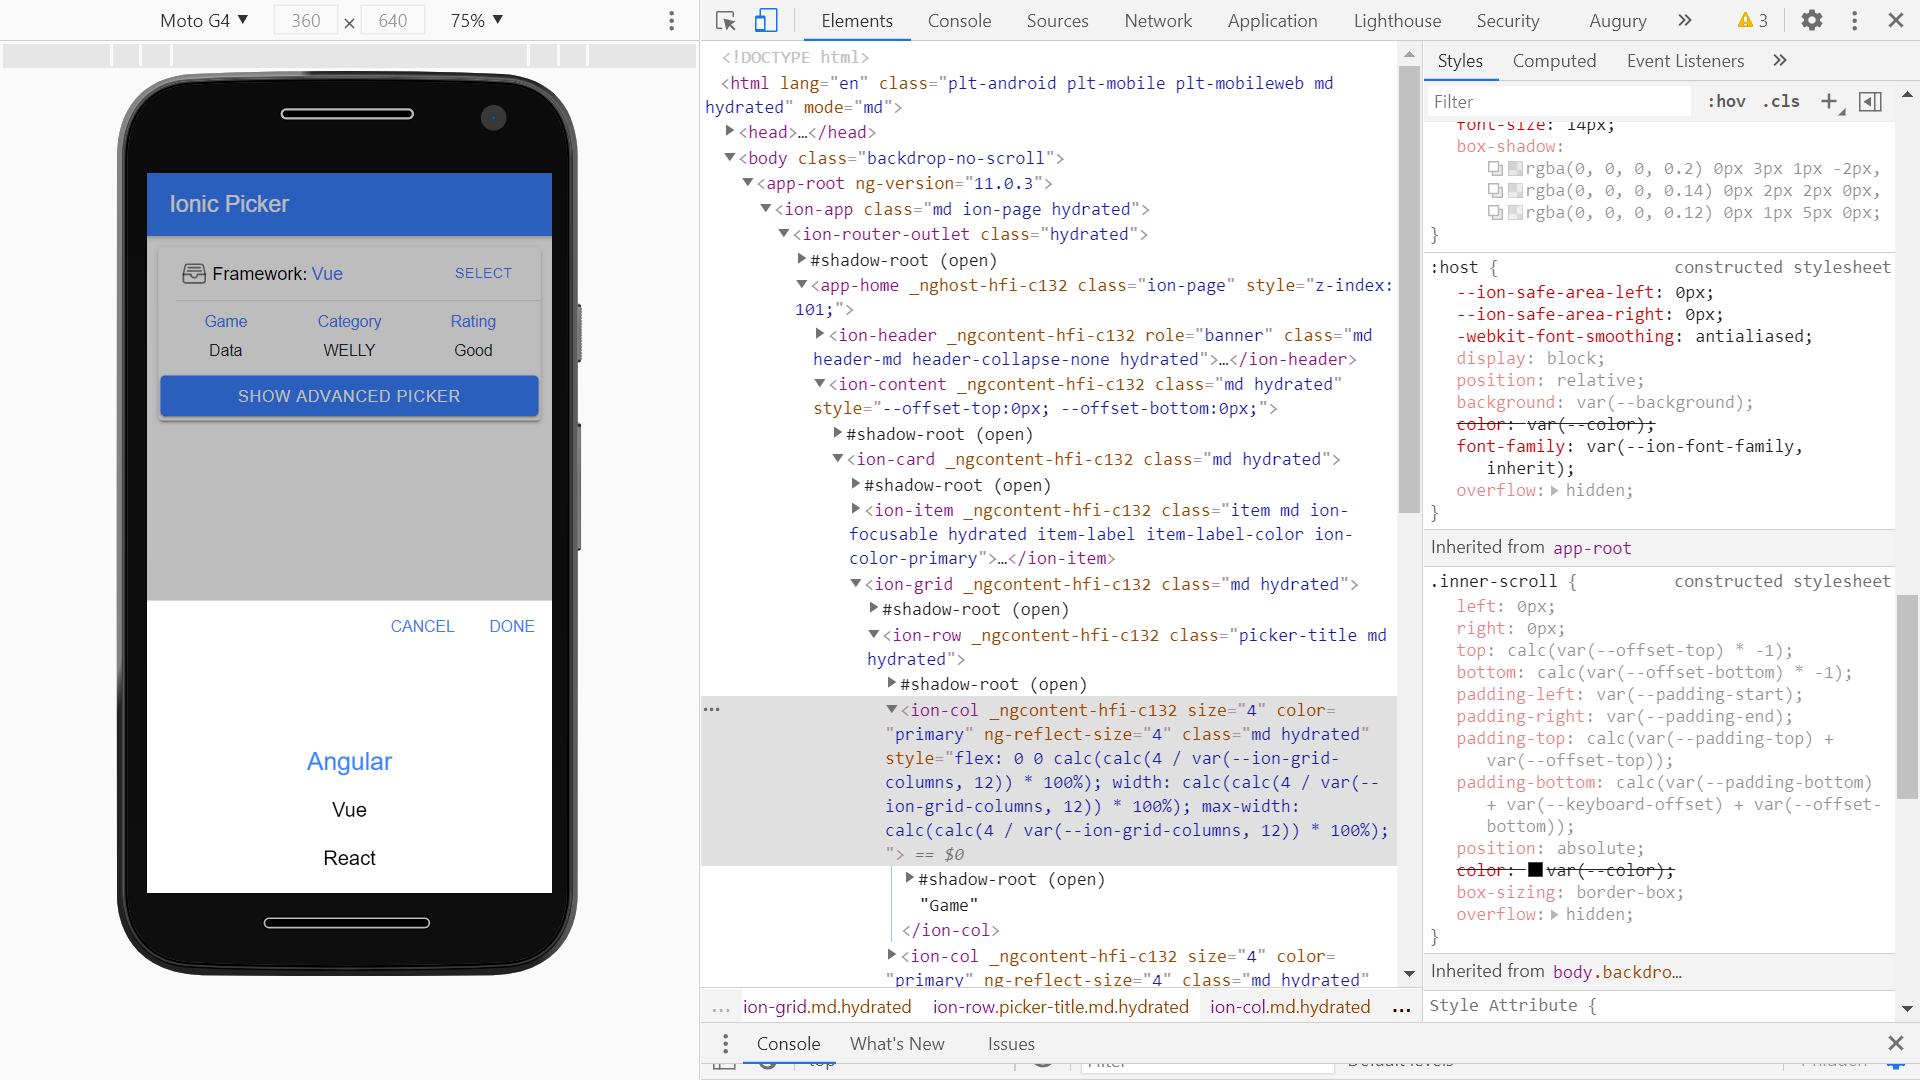The height and width of the screenshot is (1080, 1920).
Task: Click box-shadow color swatch rgba 0.14
Action: (x=1515, y=191)
